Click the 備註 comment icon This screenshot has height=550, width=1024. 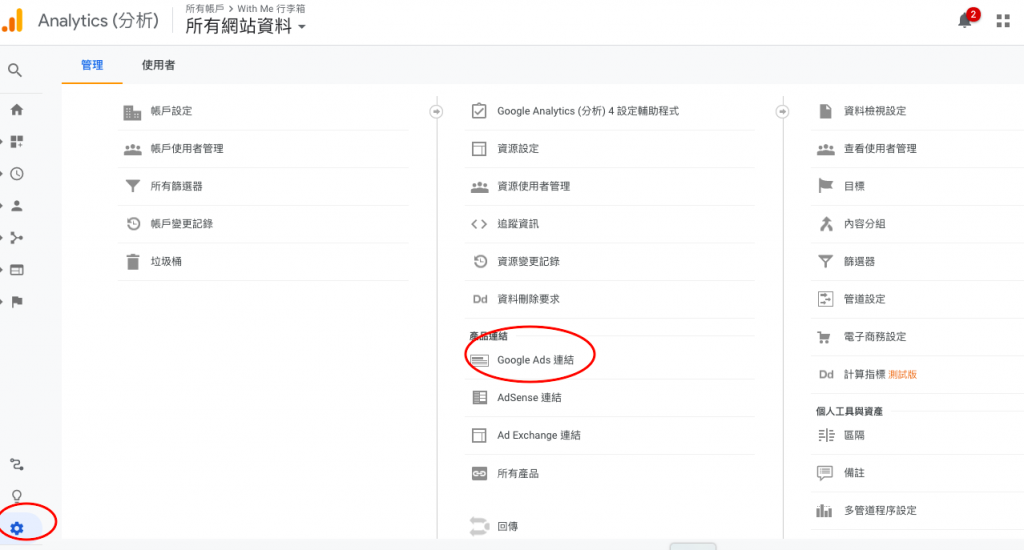tap(825, 473)
